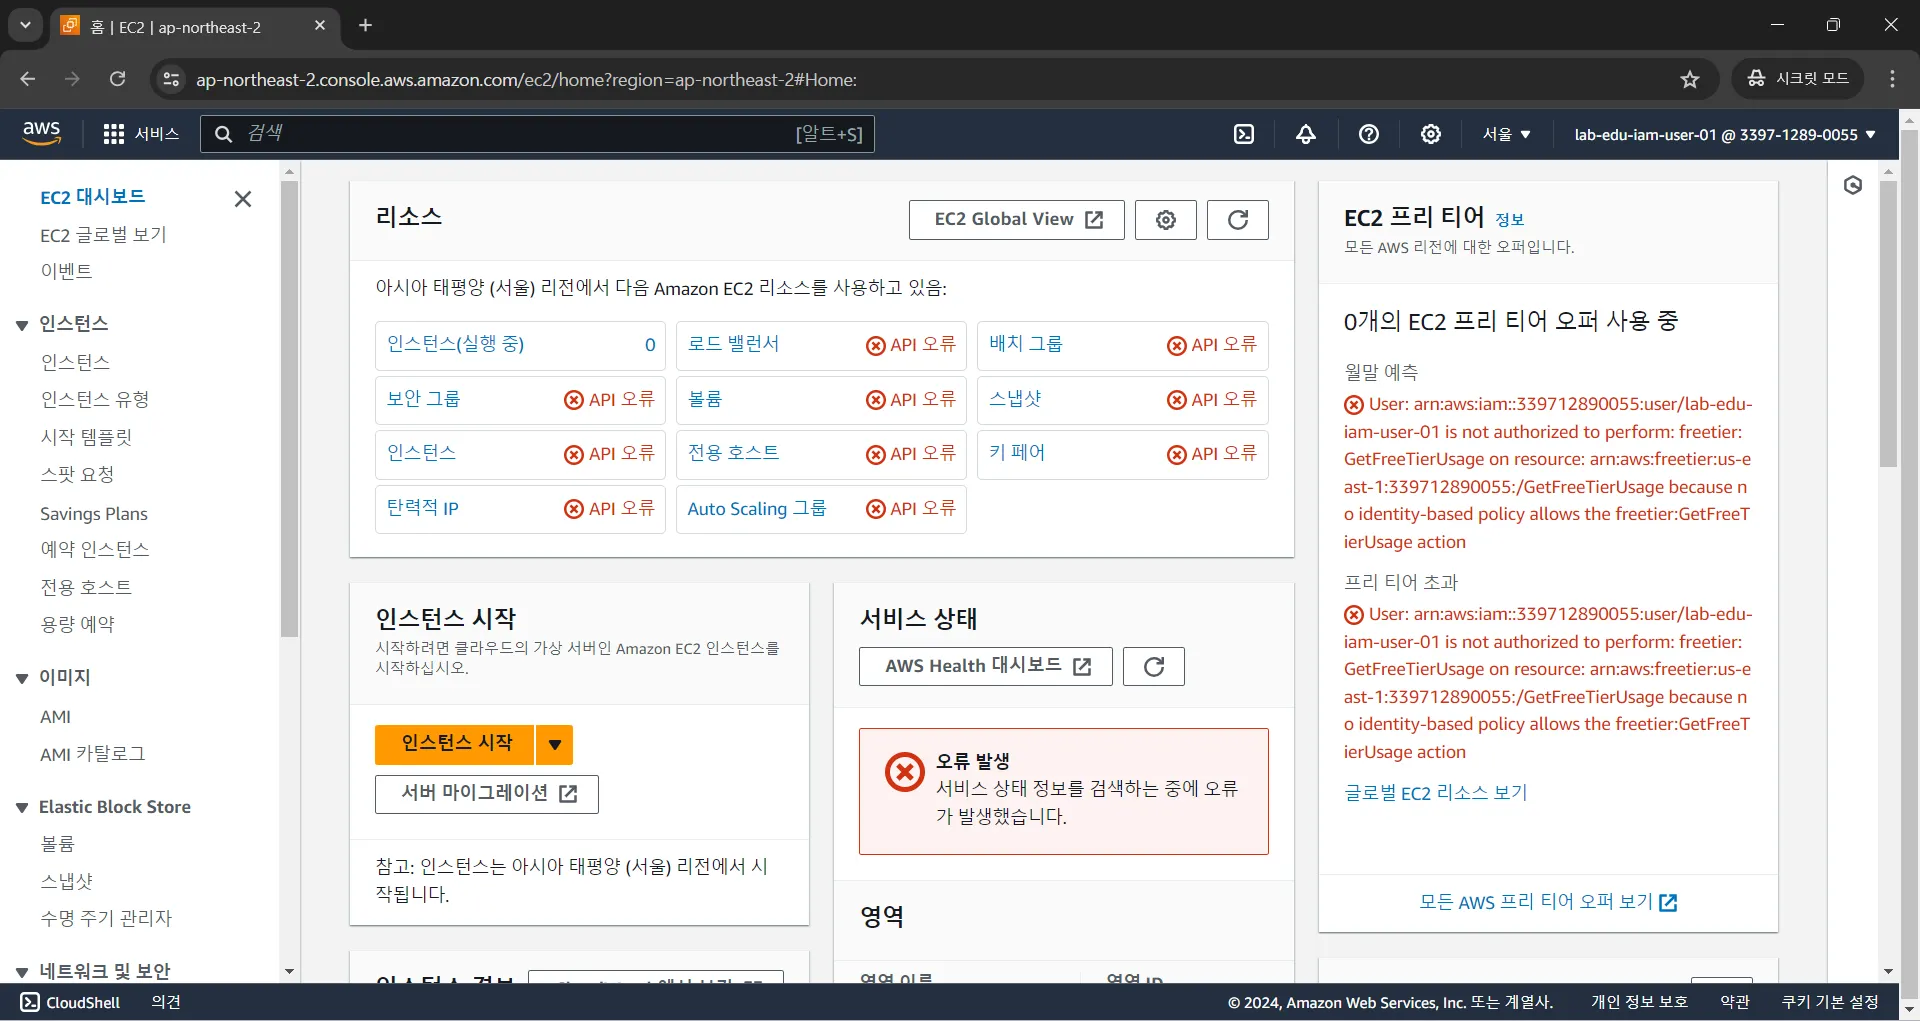The width and height of the screenshot is (1920, 1021).
Task: Open 키 페어 resource link
Action: (1017, 453)
